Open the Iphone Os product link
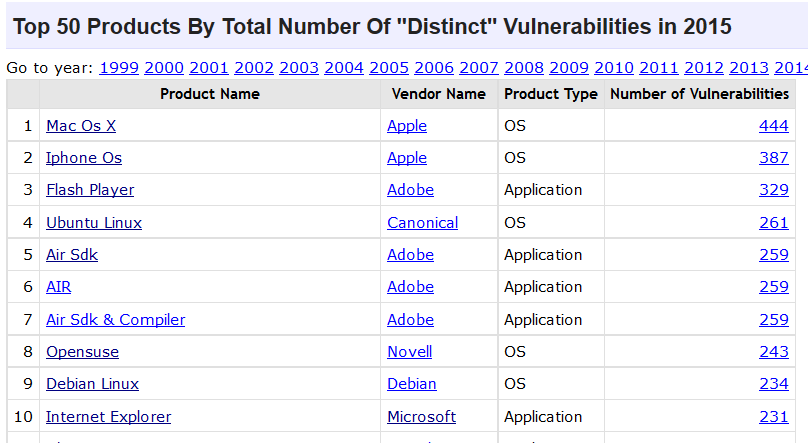 (84, 158)
